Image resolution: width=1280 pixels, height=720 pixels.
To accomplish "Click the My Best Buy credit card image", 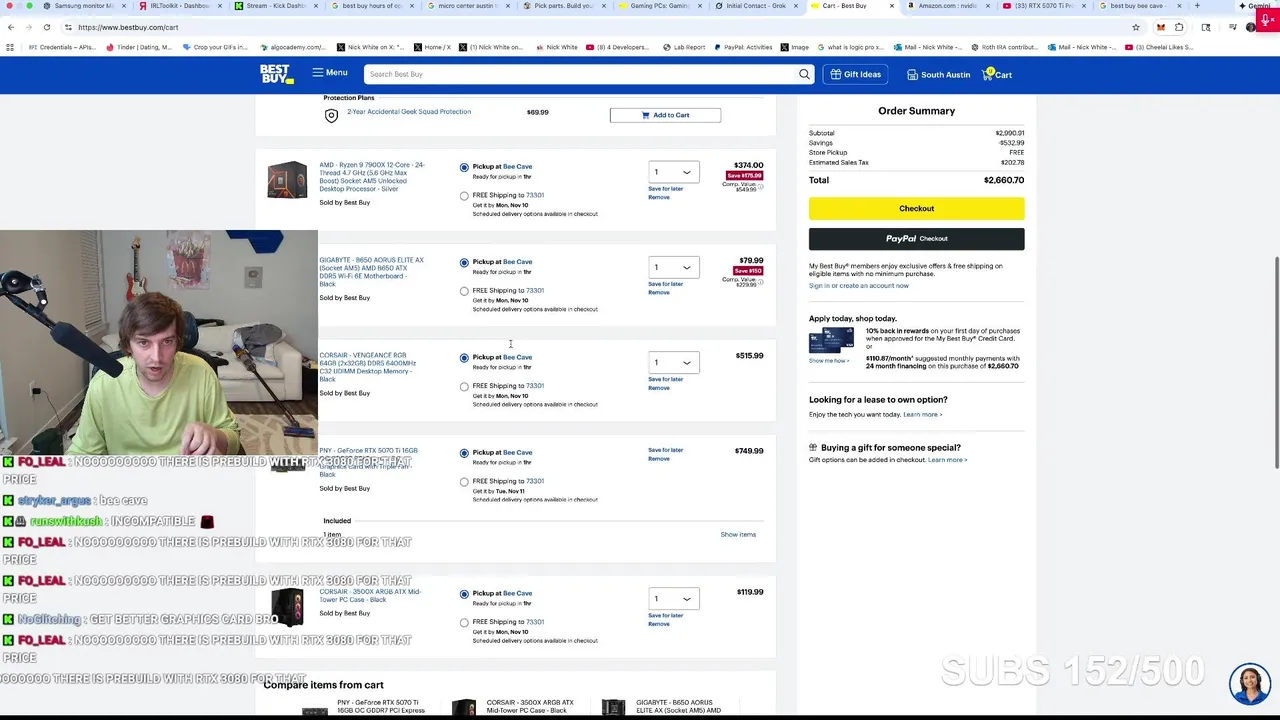I will coord(831,340).
